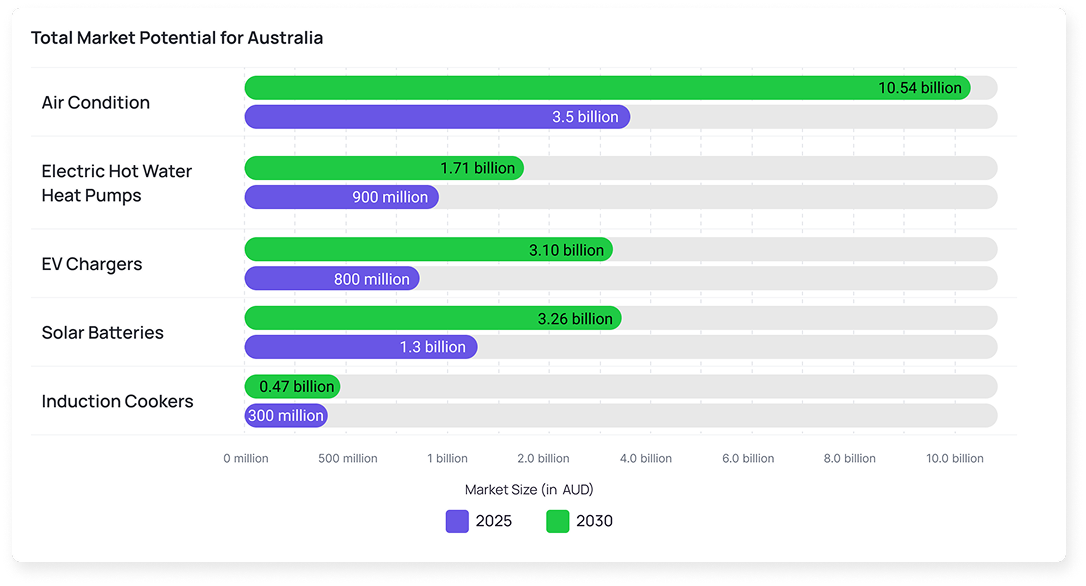Select the heat pumps 900 million bar
Screen dimensions: 1086x586
[x=341, y=197]
